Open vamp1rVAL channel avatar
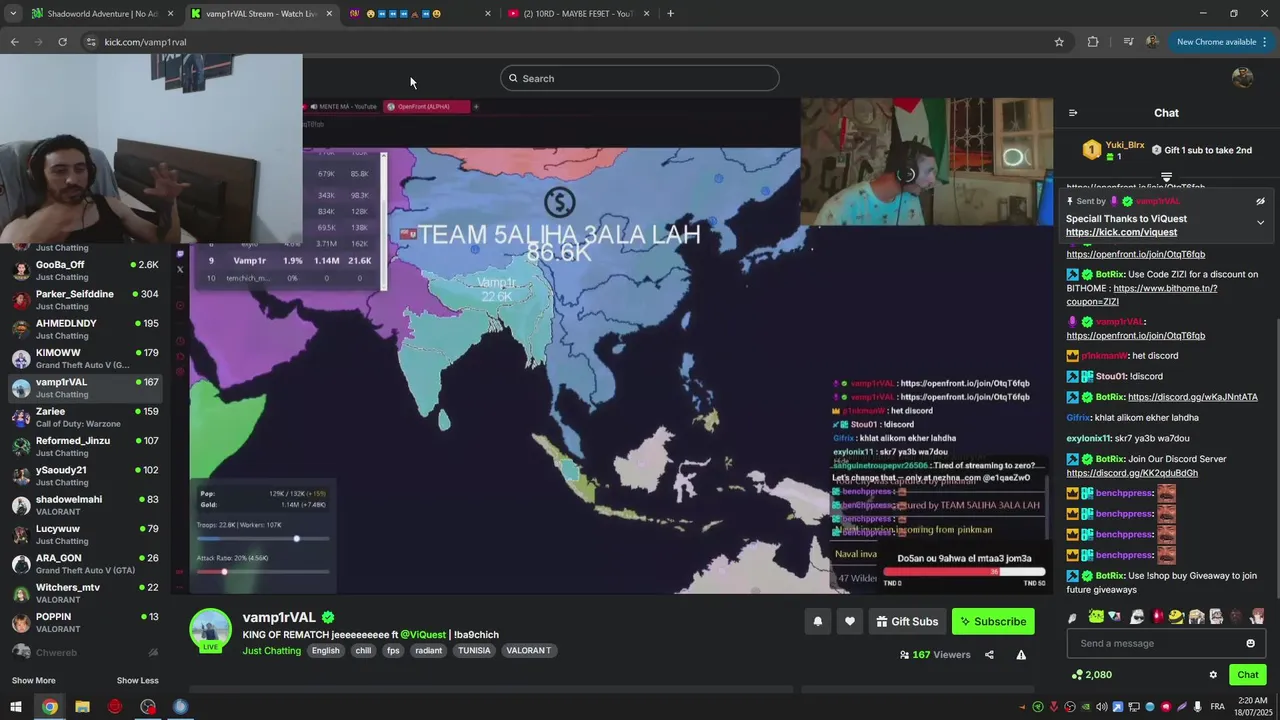1280x720 pixels. [x=211, y=630]
